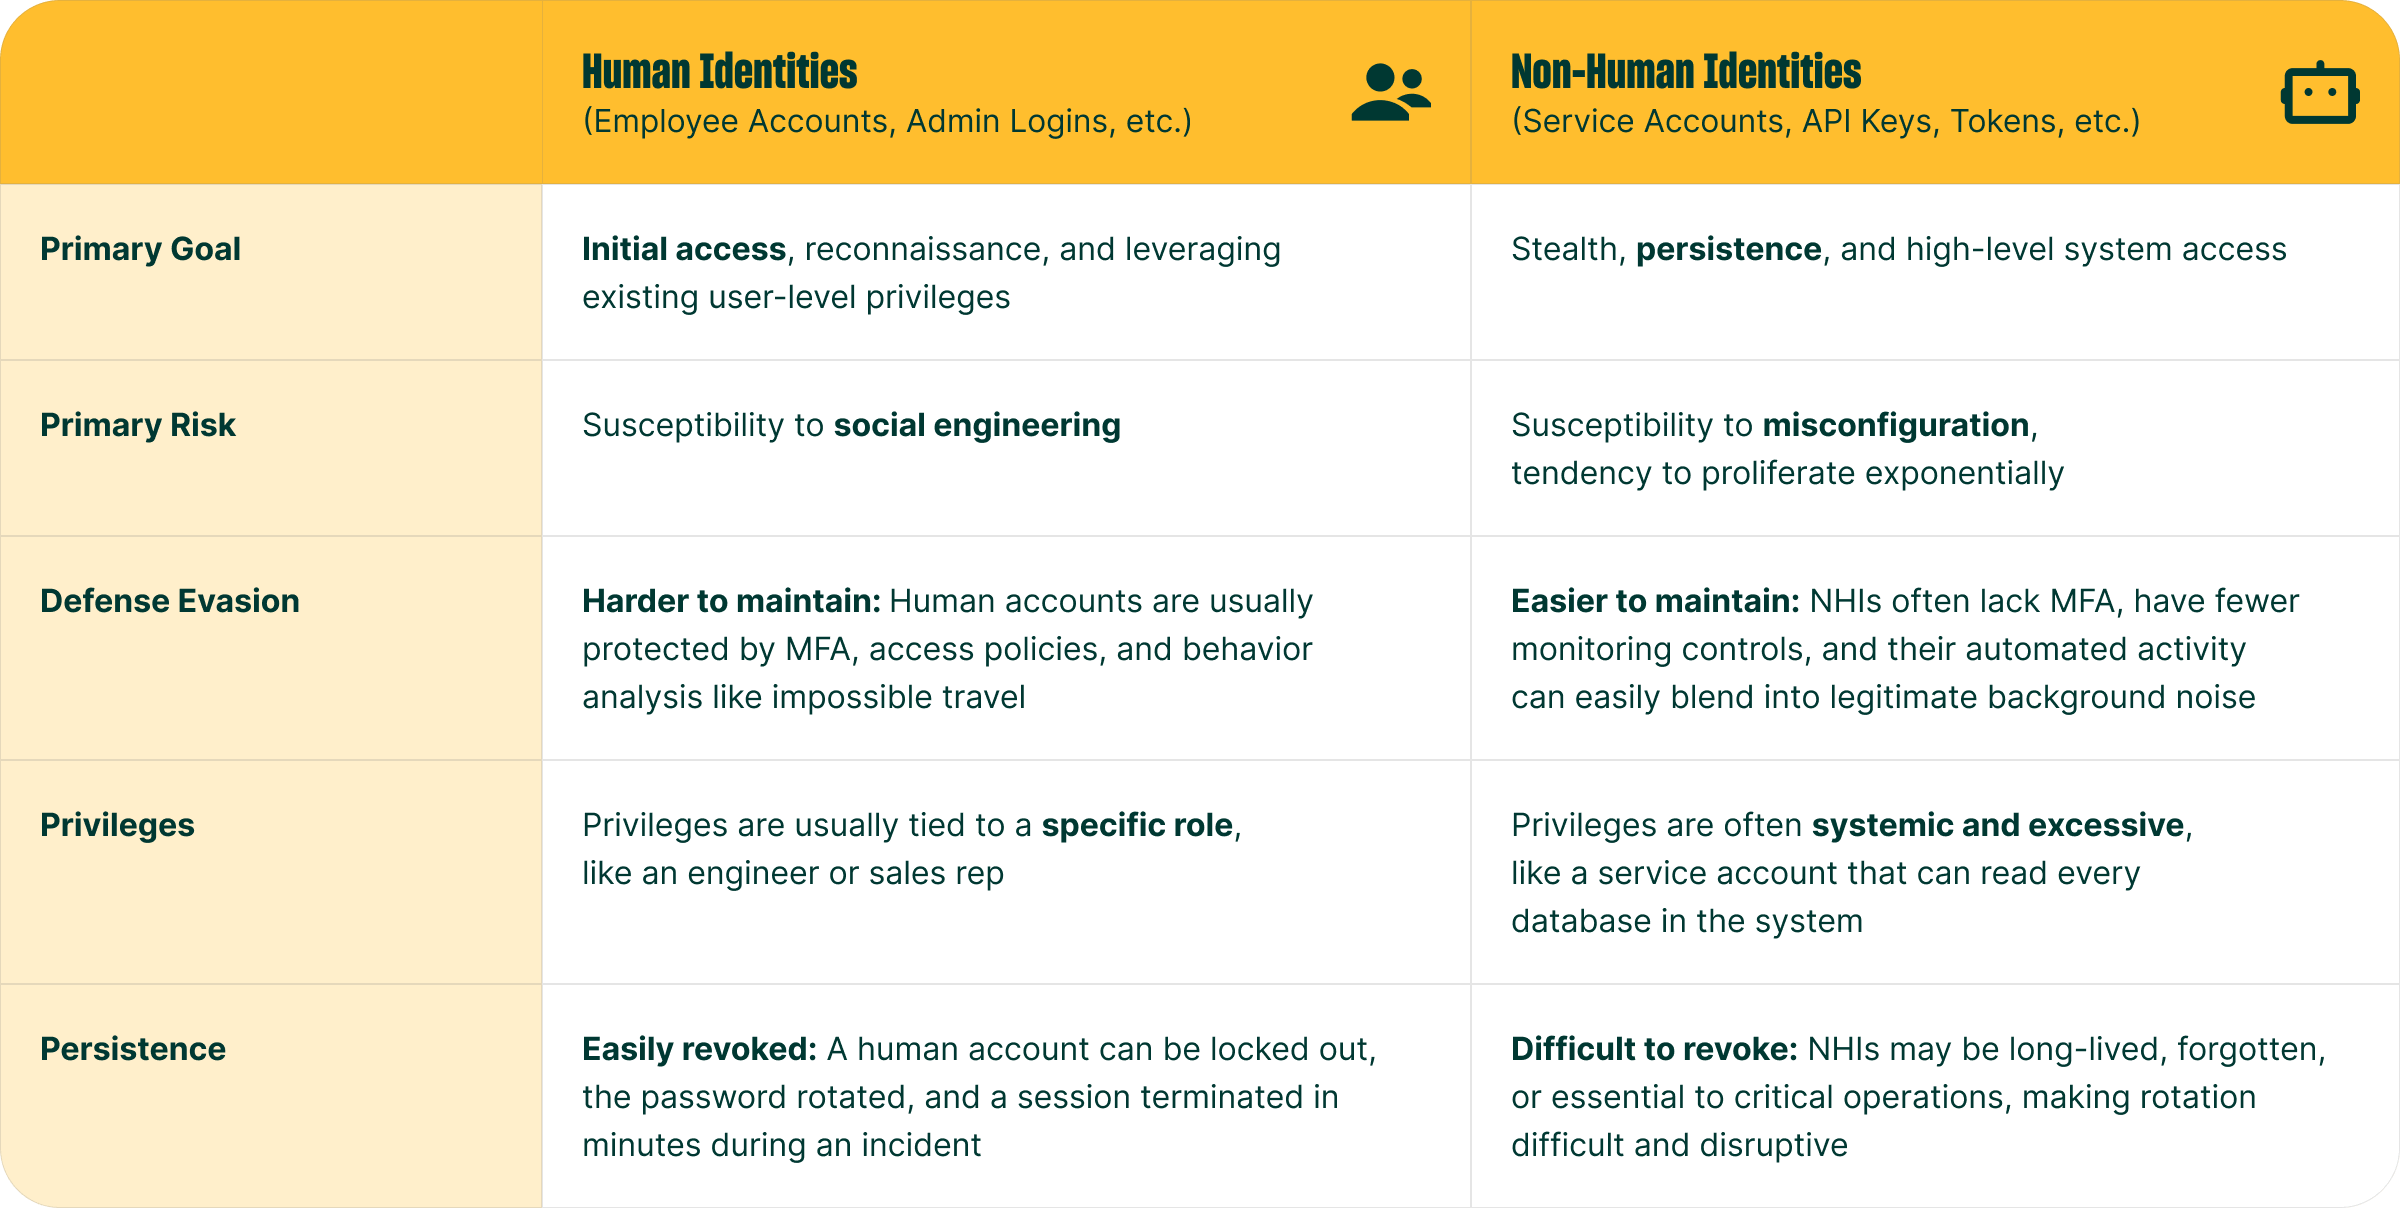
Task: Click the bold "social engineering" text
Action: 977,425
